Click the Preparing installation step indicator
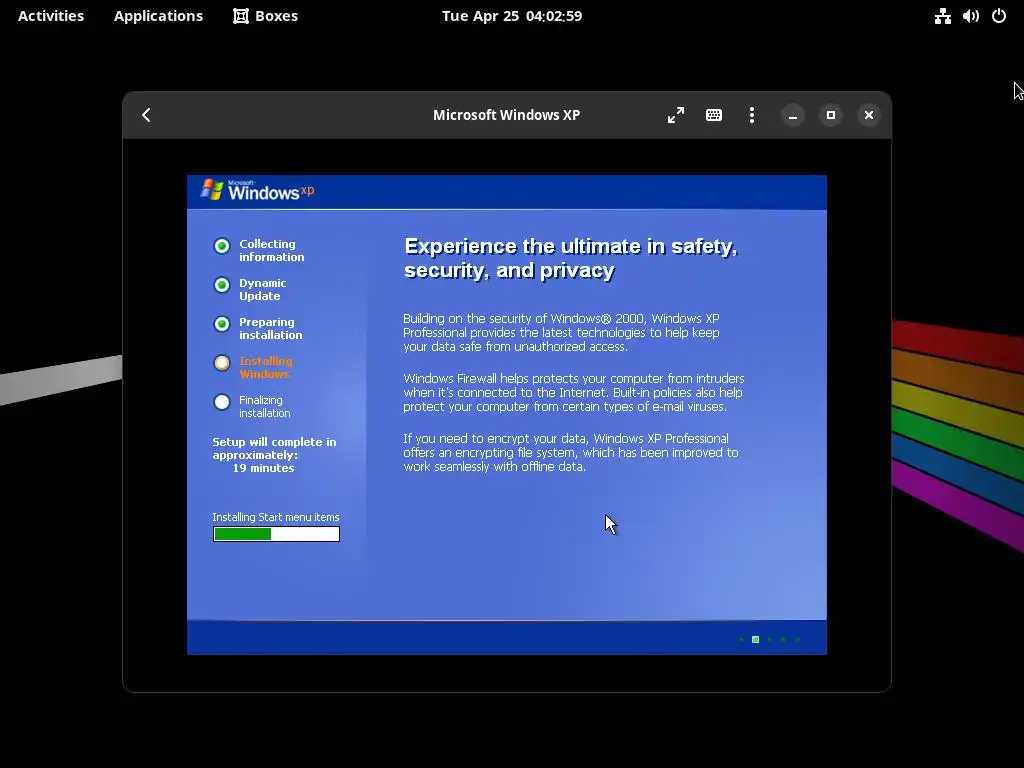1024x768 pixels. [x=222, y=325]
